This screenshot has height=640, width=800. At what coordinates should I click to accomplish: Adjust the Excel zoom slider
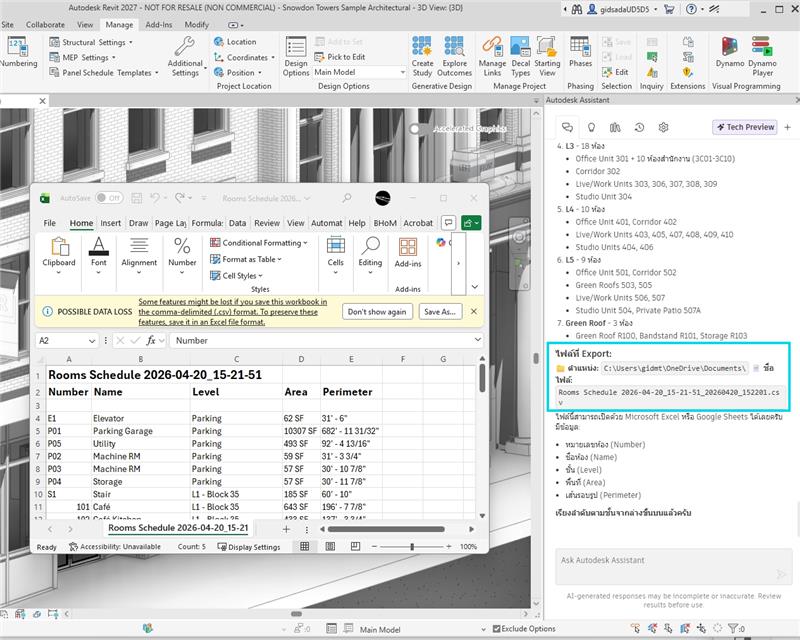(413, 547)
